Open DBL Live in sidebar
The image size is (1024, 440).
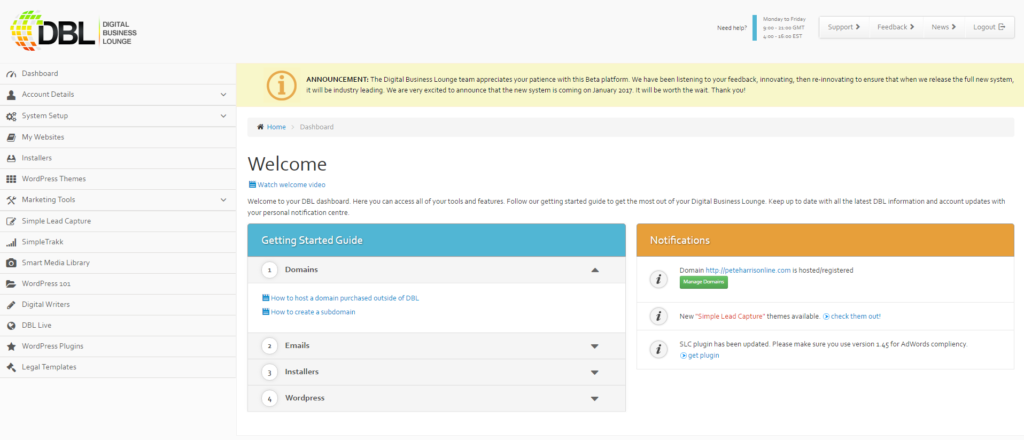118,325
